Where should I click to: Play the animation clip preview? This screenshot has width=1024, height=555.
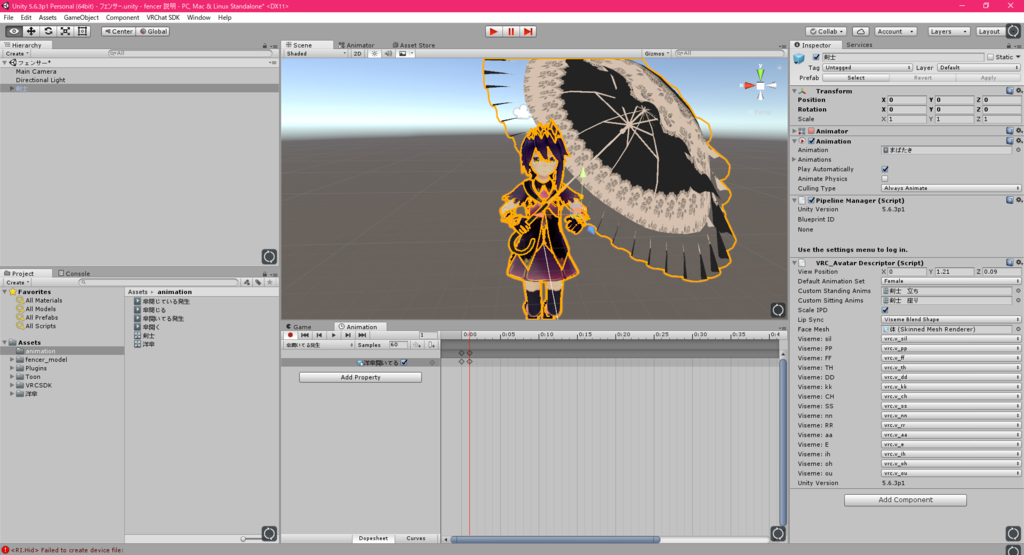pos(334,335)
